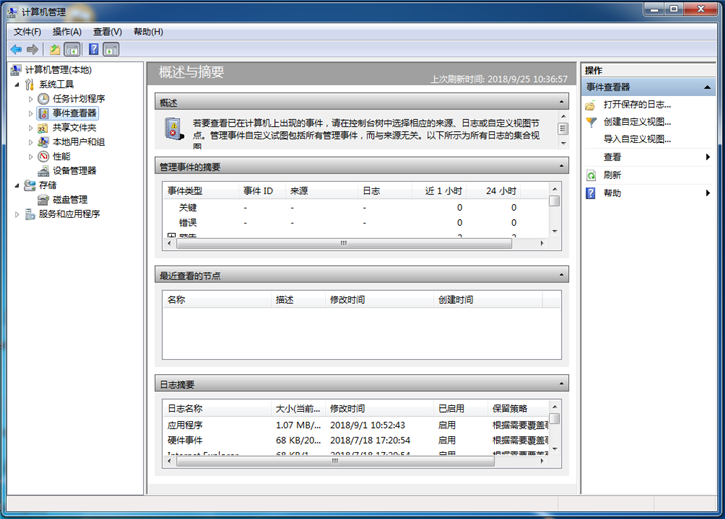This screenshot has height=519, width=725.
Task: Select 磁盘管理 in the tree
Action: (x=62, y=199)
